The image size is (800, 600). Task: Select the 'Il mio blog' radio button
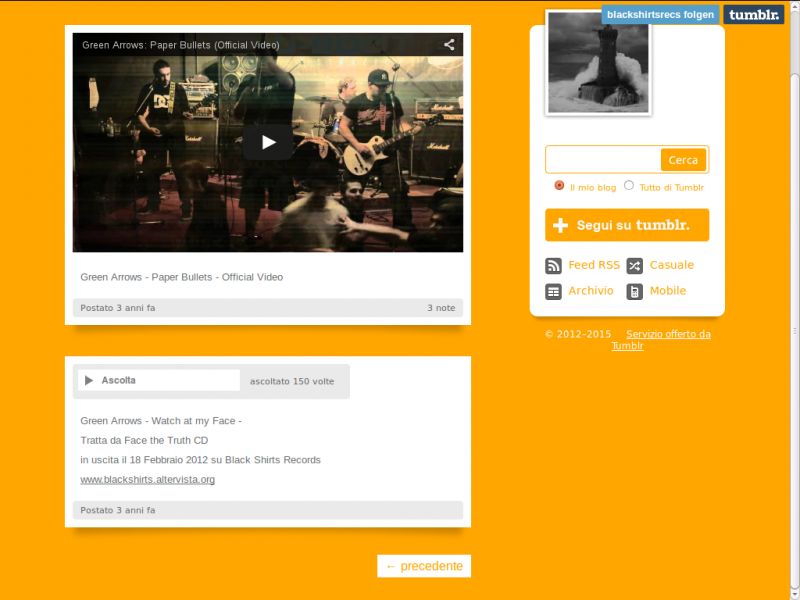[559, 185]
